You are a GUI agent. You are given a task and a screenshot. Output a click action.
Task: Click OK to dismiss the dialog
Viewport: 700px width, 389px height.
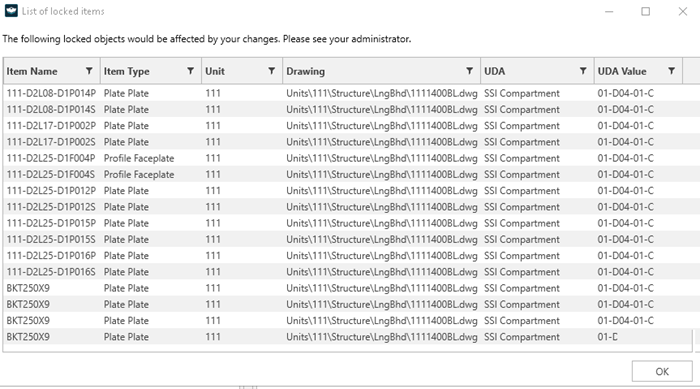pos(662,371)
